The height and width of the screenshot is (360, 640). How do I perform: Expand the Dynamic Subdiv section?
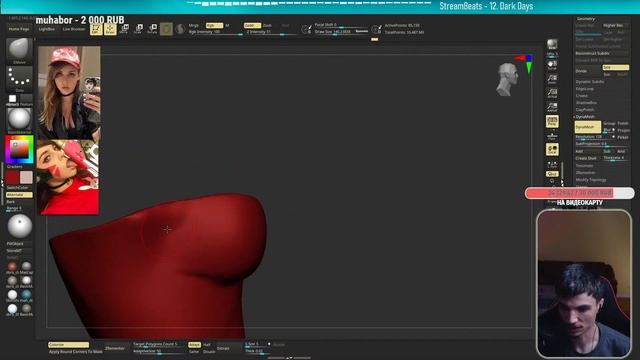click(589, 82)
